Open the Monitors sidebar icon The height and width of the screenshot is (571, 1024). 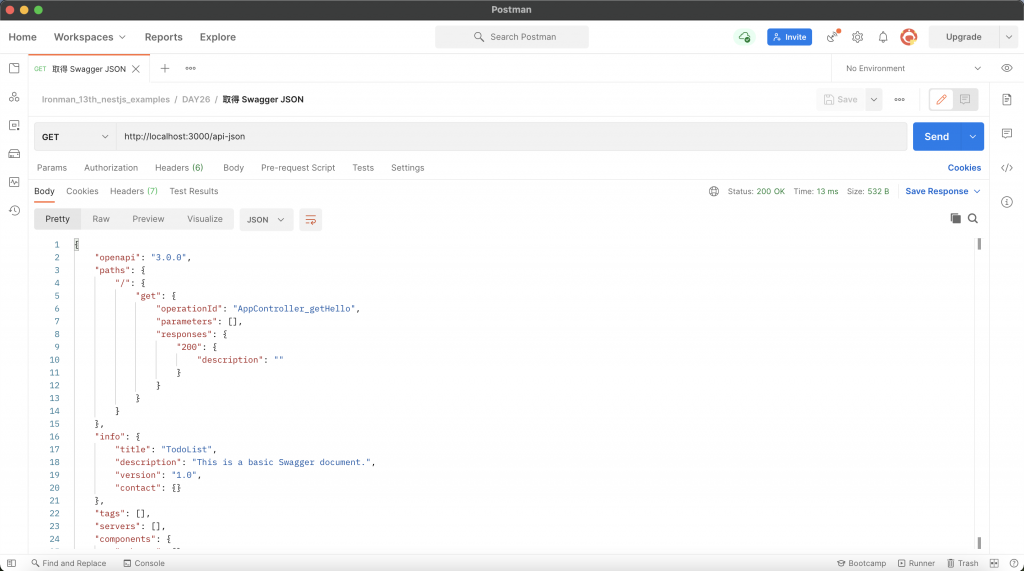tap(14, 182)
